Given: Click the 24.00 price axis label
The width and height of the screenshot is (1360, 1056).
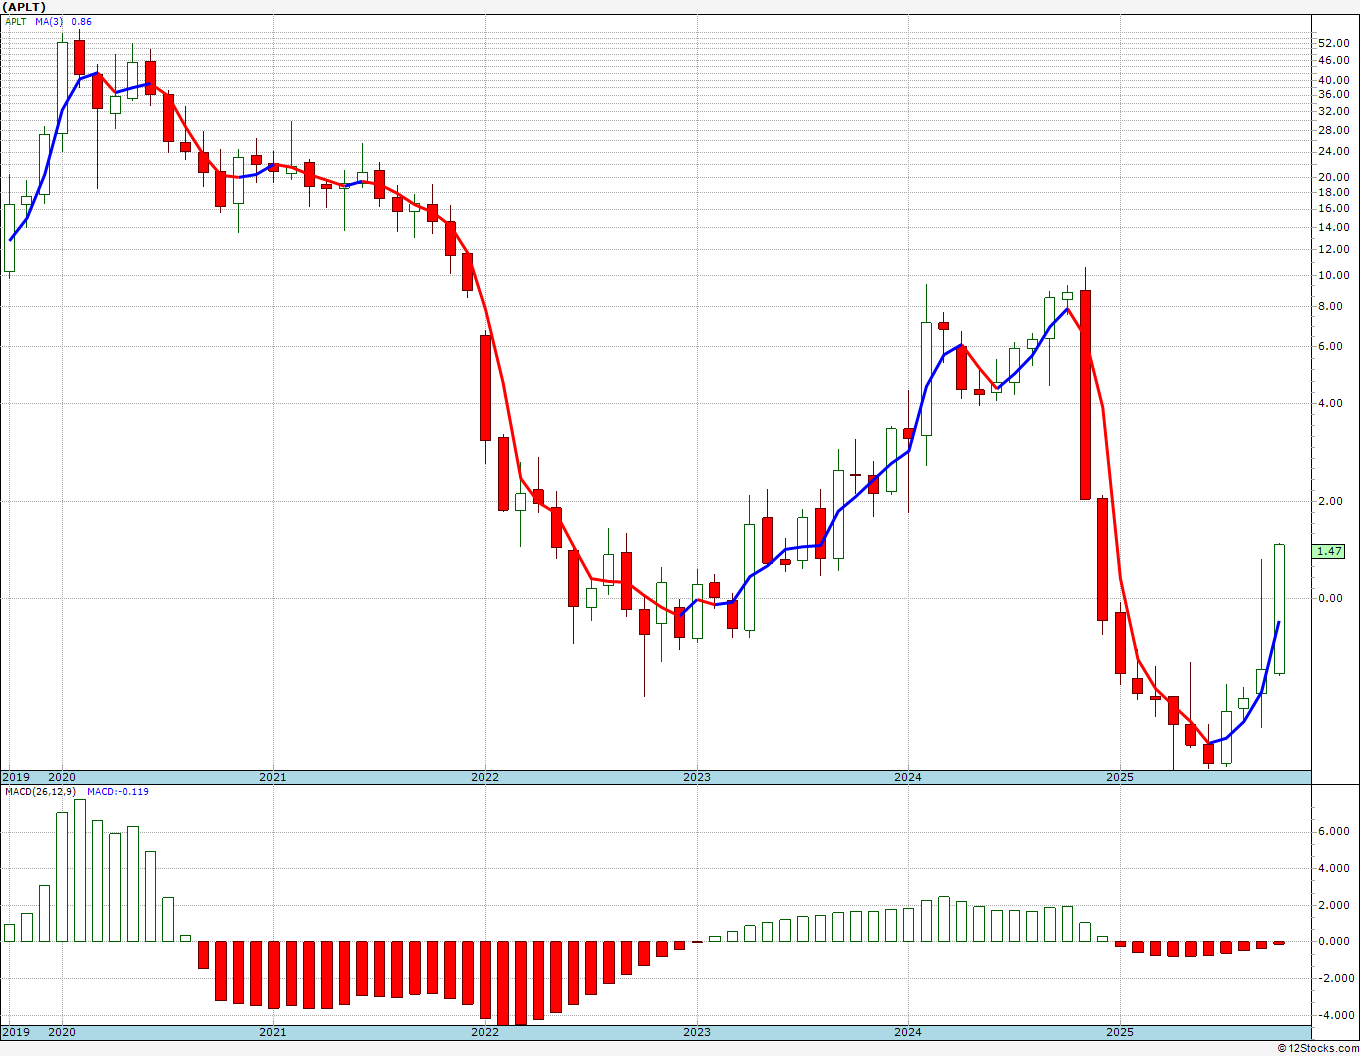Looking at the screenshot, I should pyautogui.click(x=1334, y=152).
